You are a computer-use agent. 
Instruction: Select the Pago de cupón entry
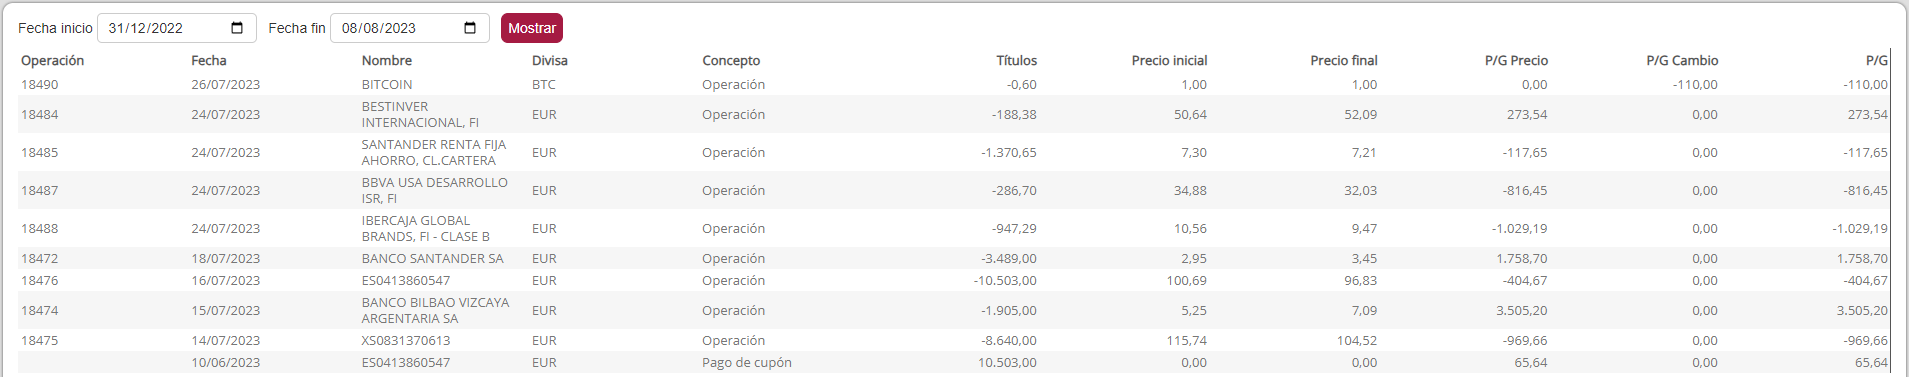(747, 363)
